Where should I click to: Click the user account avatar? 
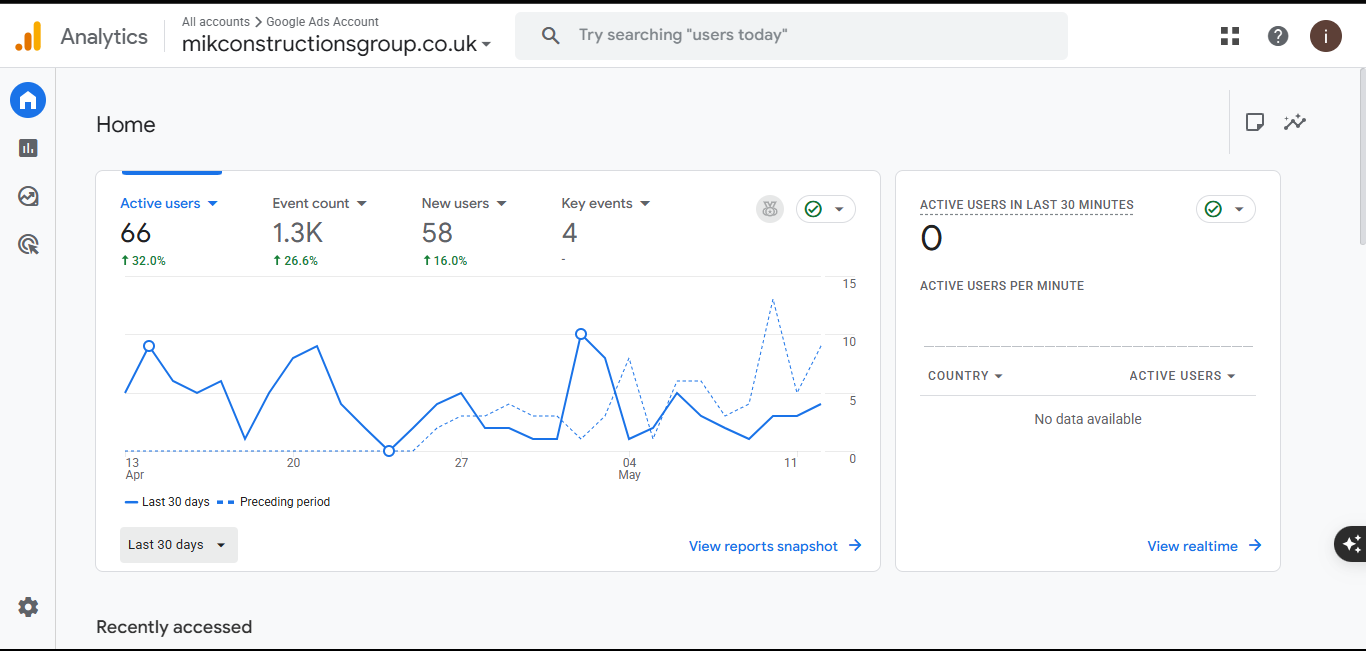(1326, 36)
